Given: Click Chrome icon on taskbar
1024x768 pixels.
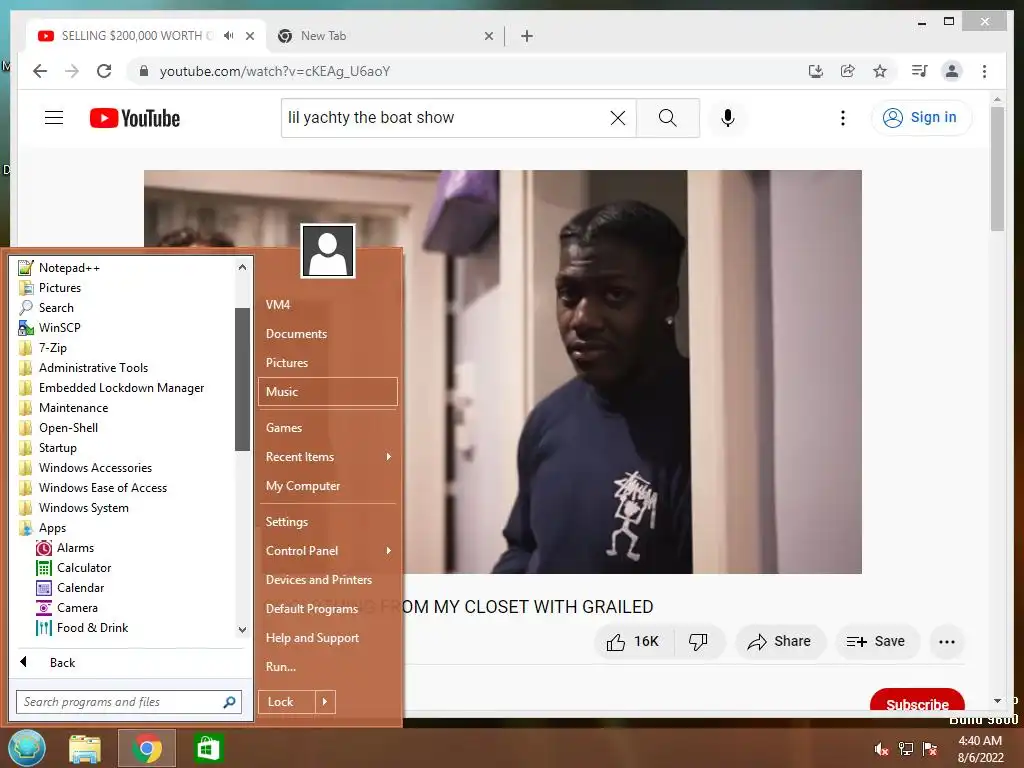Looking at the screenshot, I should [x=147, y=748].
